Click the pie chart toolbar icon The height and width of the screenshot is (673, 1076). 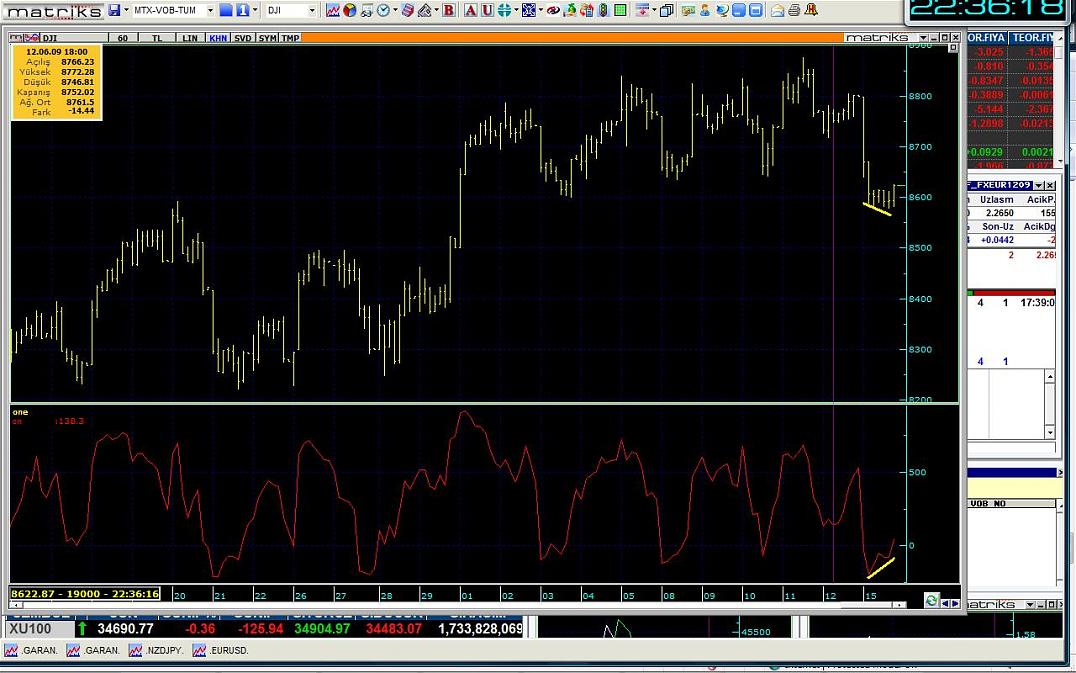click(349, 10)
